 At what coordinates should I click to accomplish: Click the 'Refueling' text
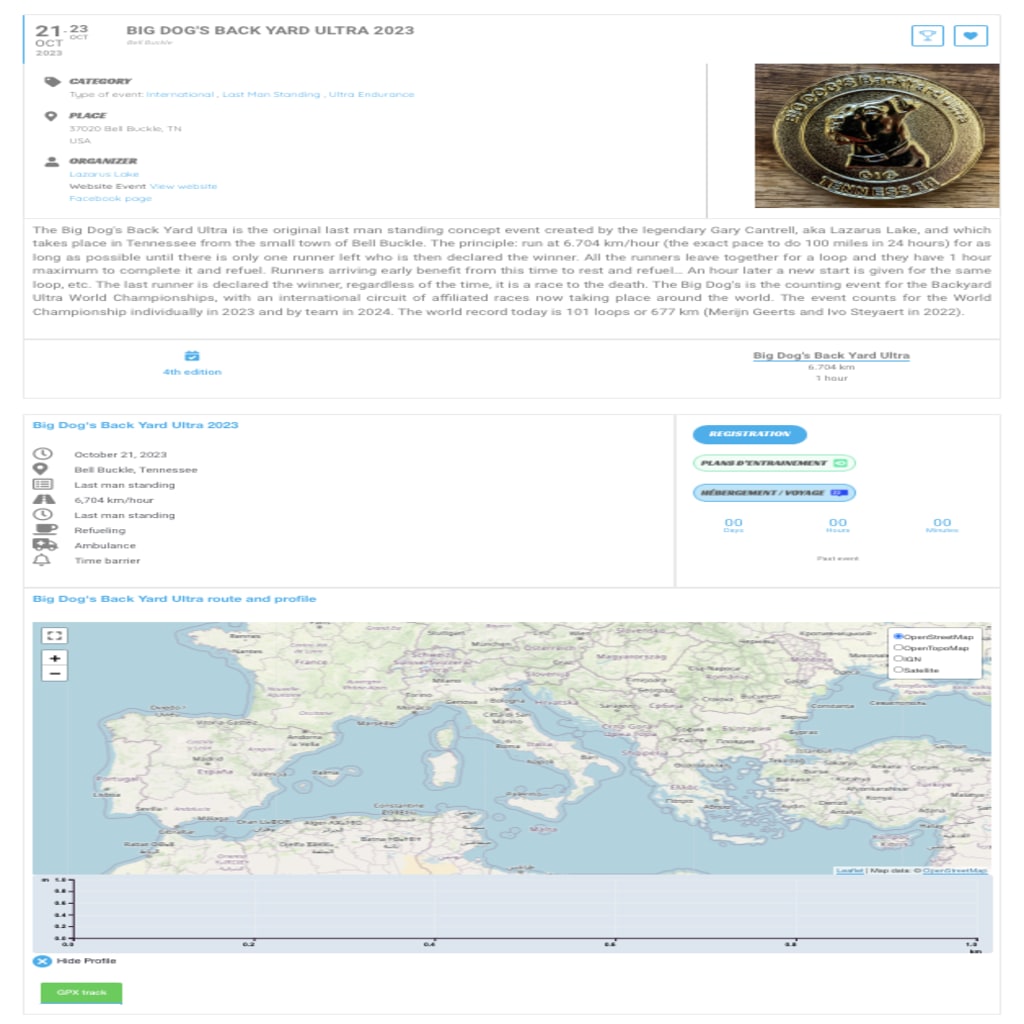point(100,530)
